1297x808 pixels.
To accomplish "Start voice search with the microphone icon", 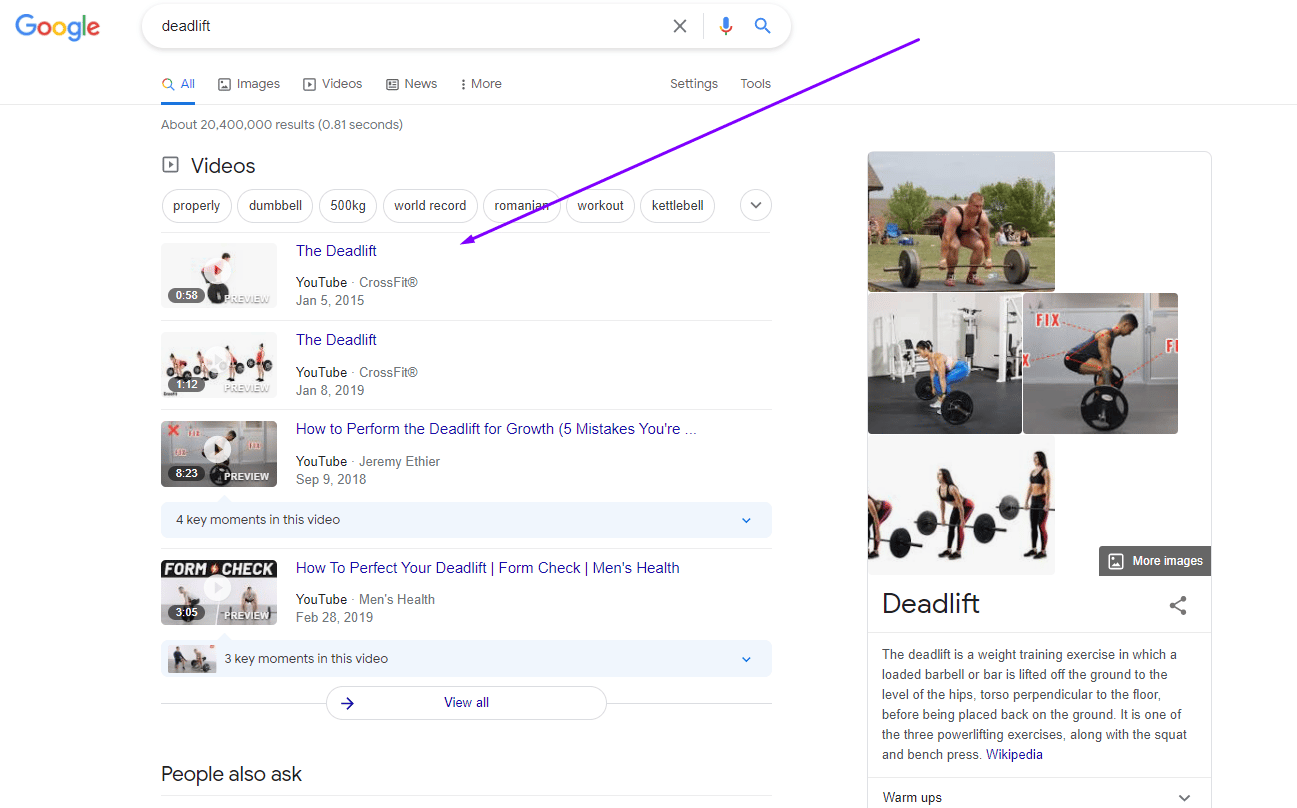I will click(726, 26).
